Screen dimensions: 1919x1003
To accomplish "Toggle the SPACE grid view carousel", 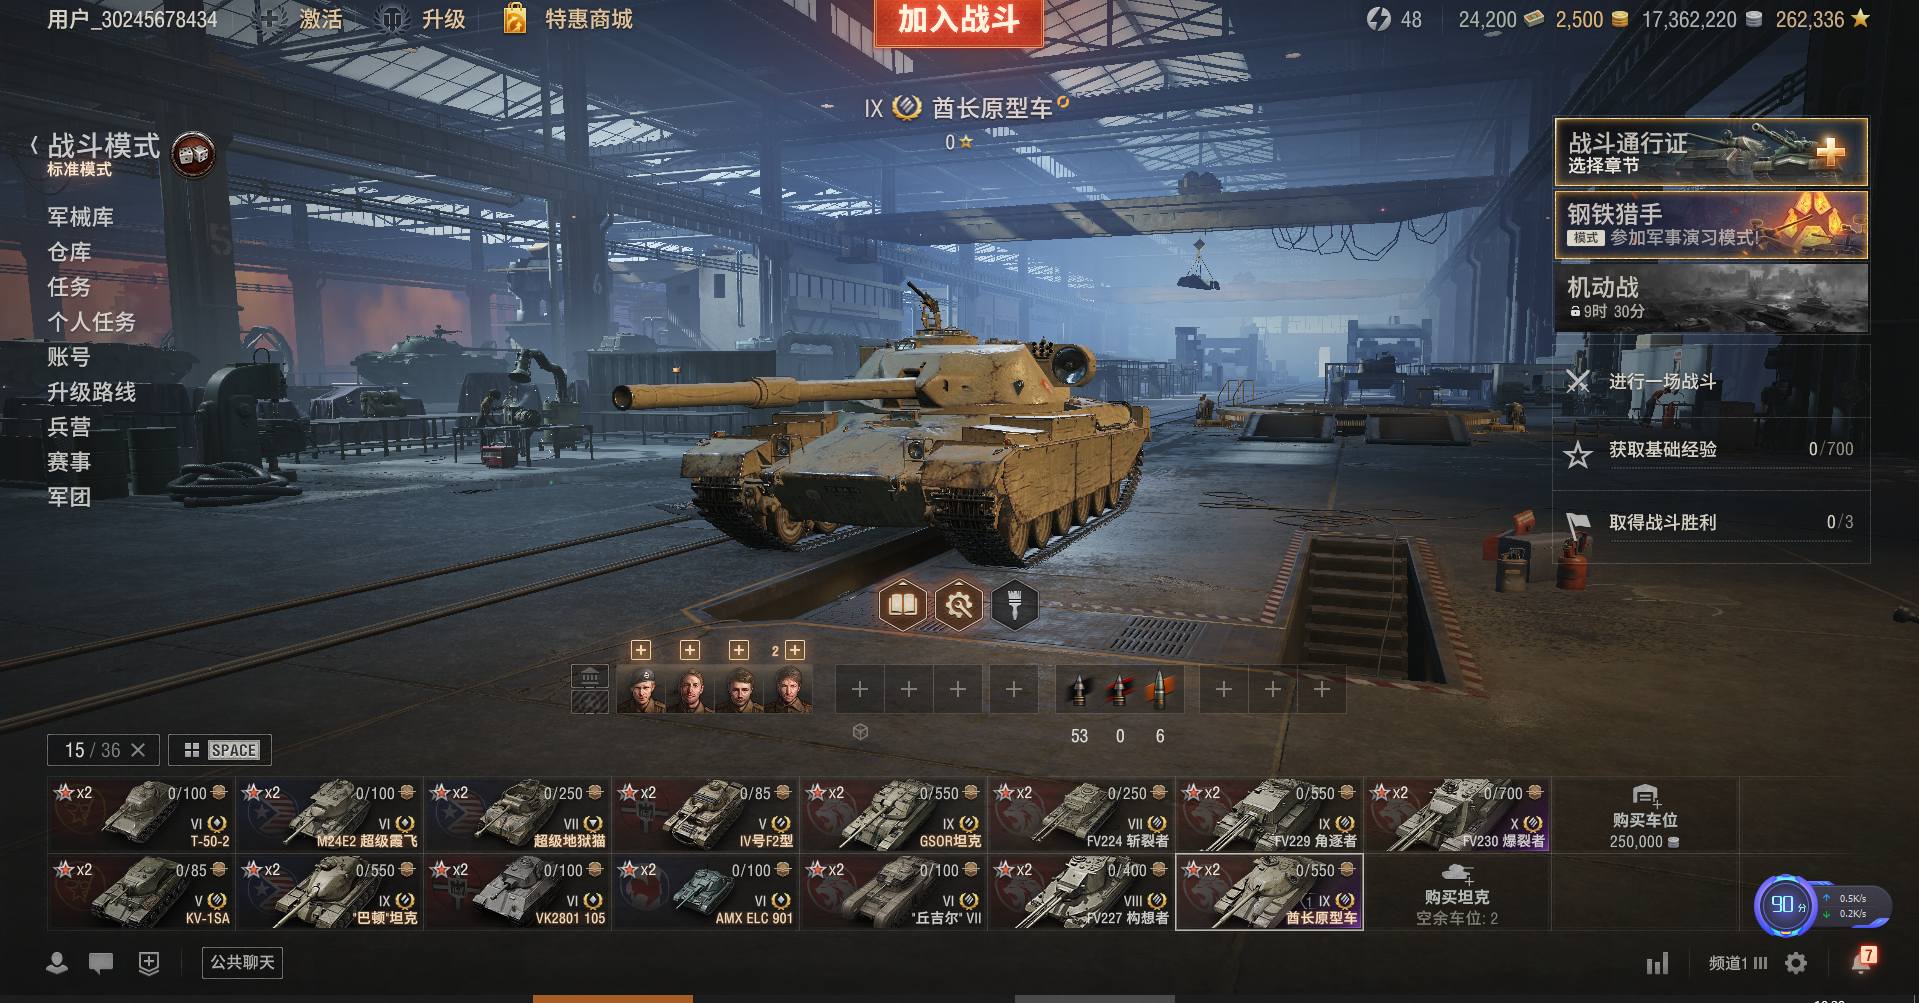I will tap(220, 750).
